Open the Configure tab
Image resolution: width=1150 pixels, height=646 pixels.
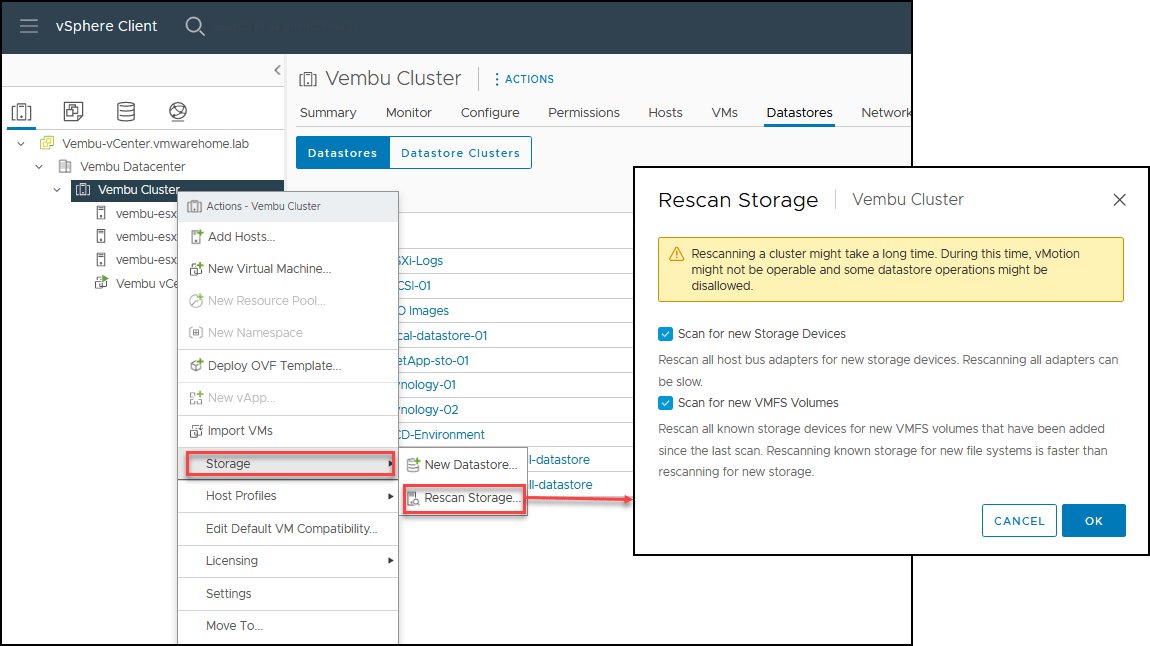[490, 113]
